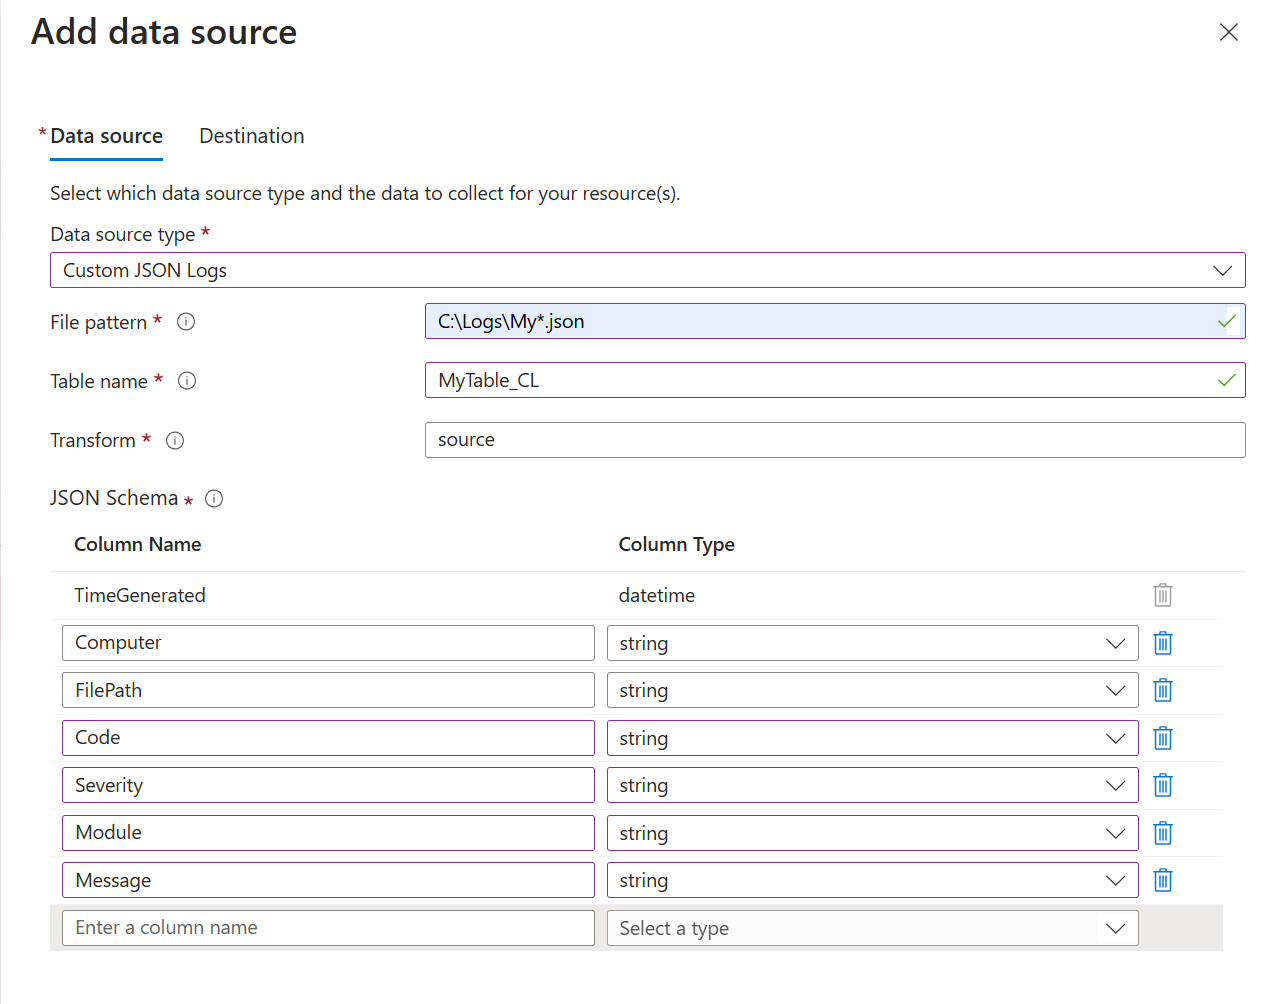Click the File pattern text field
1281x1004 pixels.
click(x=820, y=322)
